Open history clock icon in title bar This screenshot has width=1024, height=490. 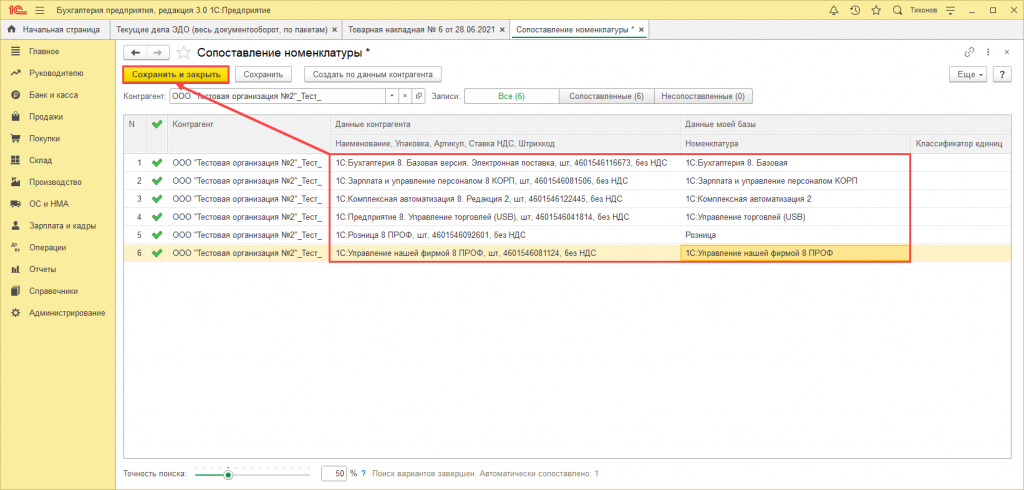tap(855, 10)
